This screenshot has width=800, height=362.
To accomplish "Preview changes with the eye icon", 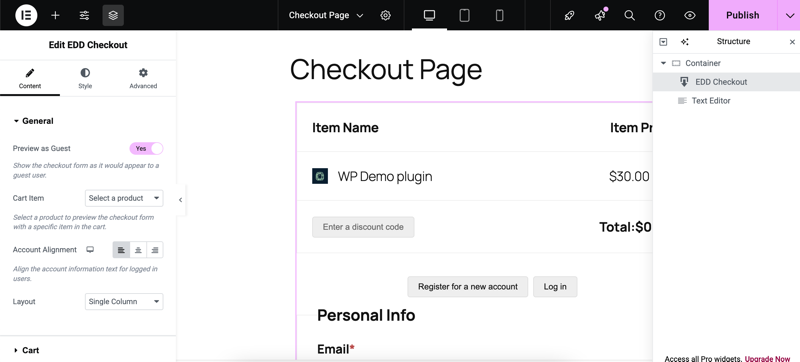I will click(x=690, y=15).
